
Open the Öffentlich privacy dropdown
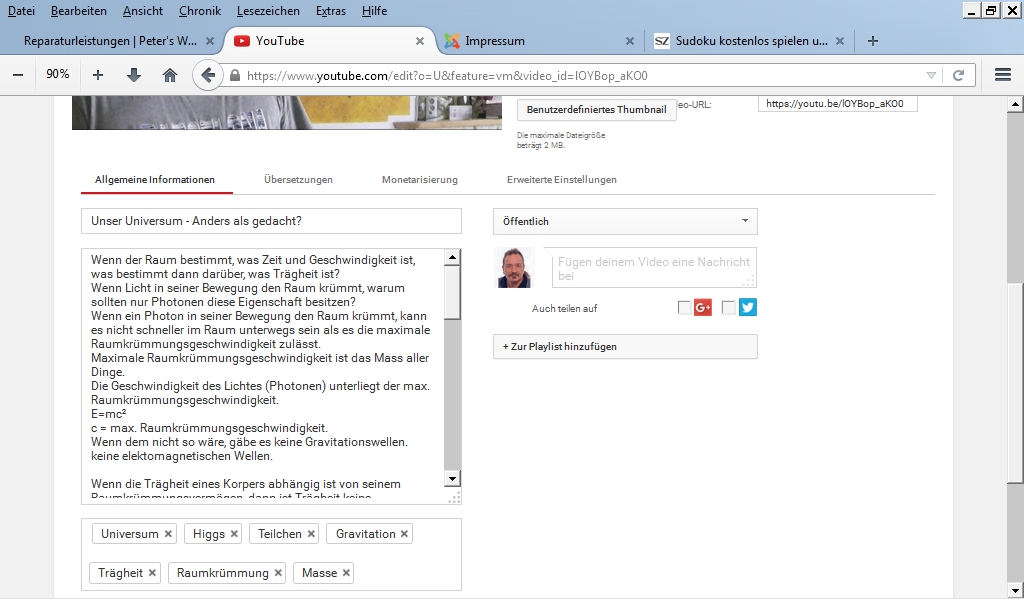(x=625, y=221)
